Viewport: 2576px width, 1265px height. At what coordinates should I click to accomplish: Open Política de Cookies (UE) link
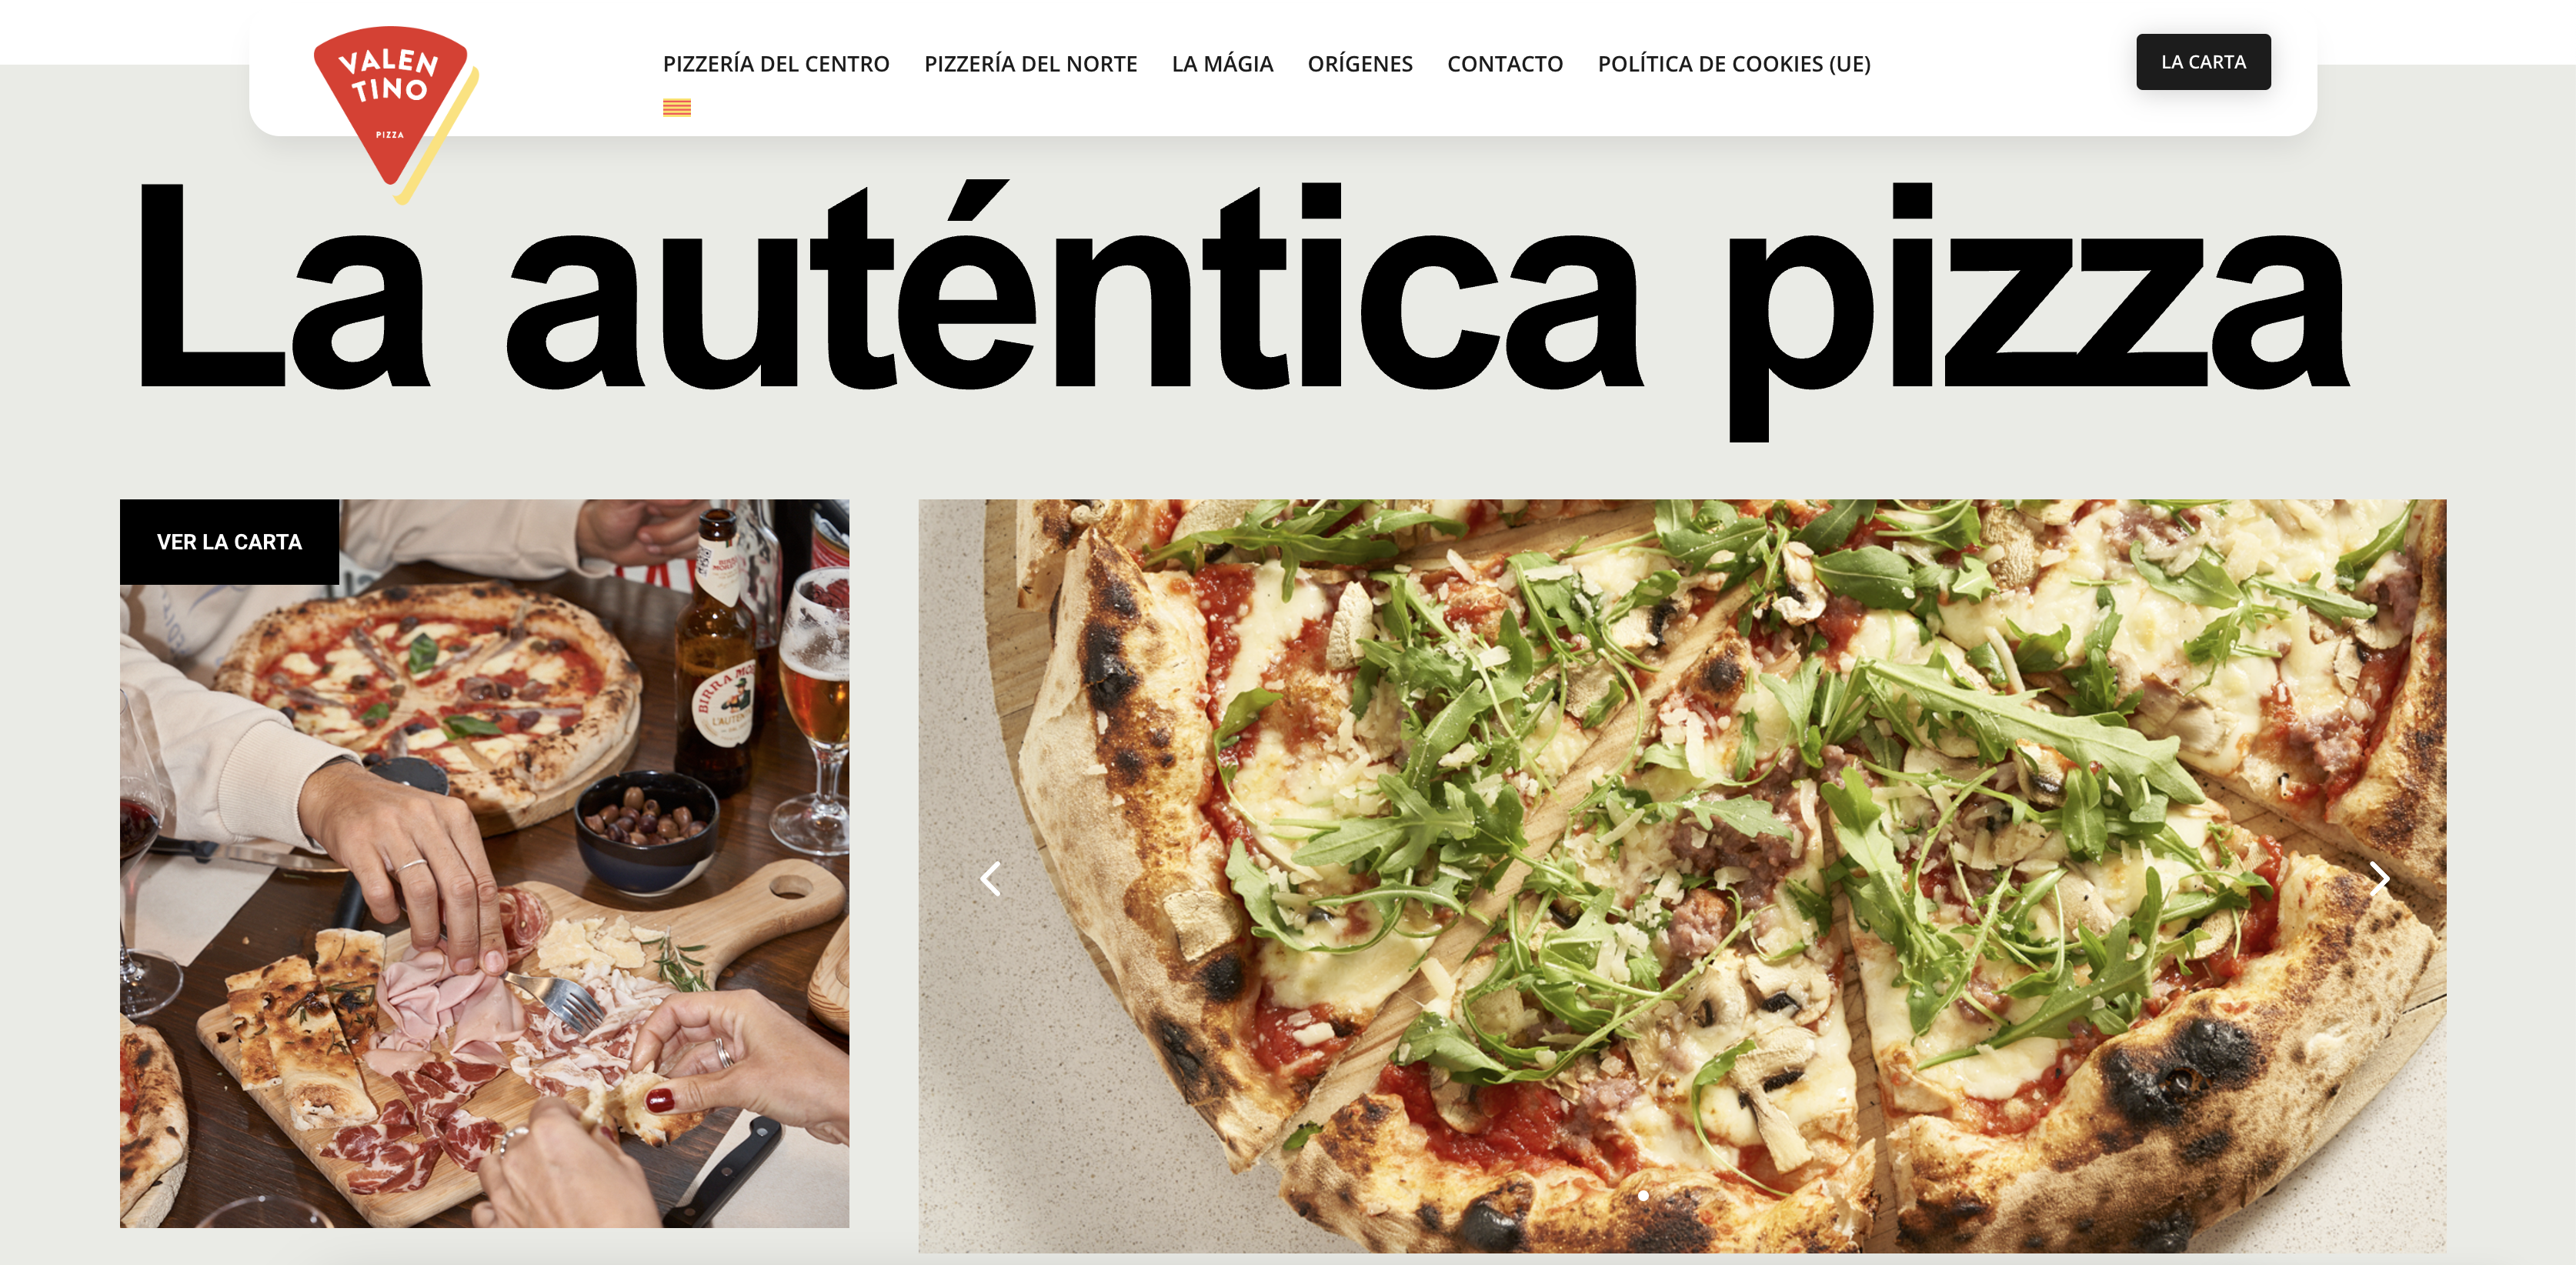[1734, 63]
